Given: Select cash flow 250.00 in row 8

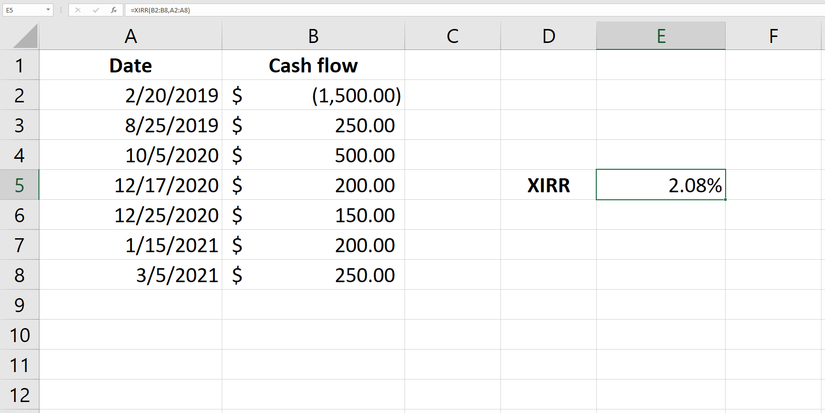Looking at the screenshot, I should [x=313, y=275].
